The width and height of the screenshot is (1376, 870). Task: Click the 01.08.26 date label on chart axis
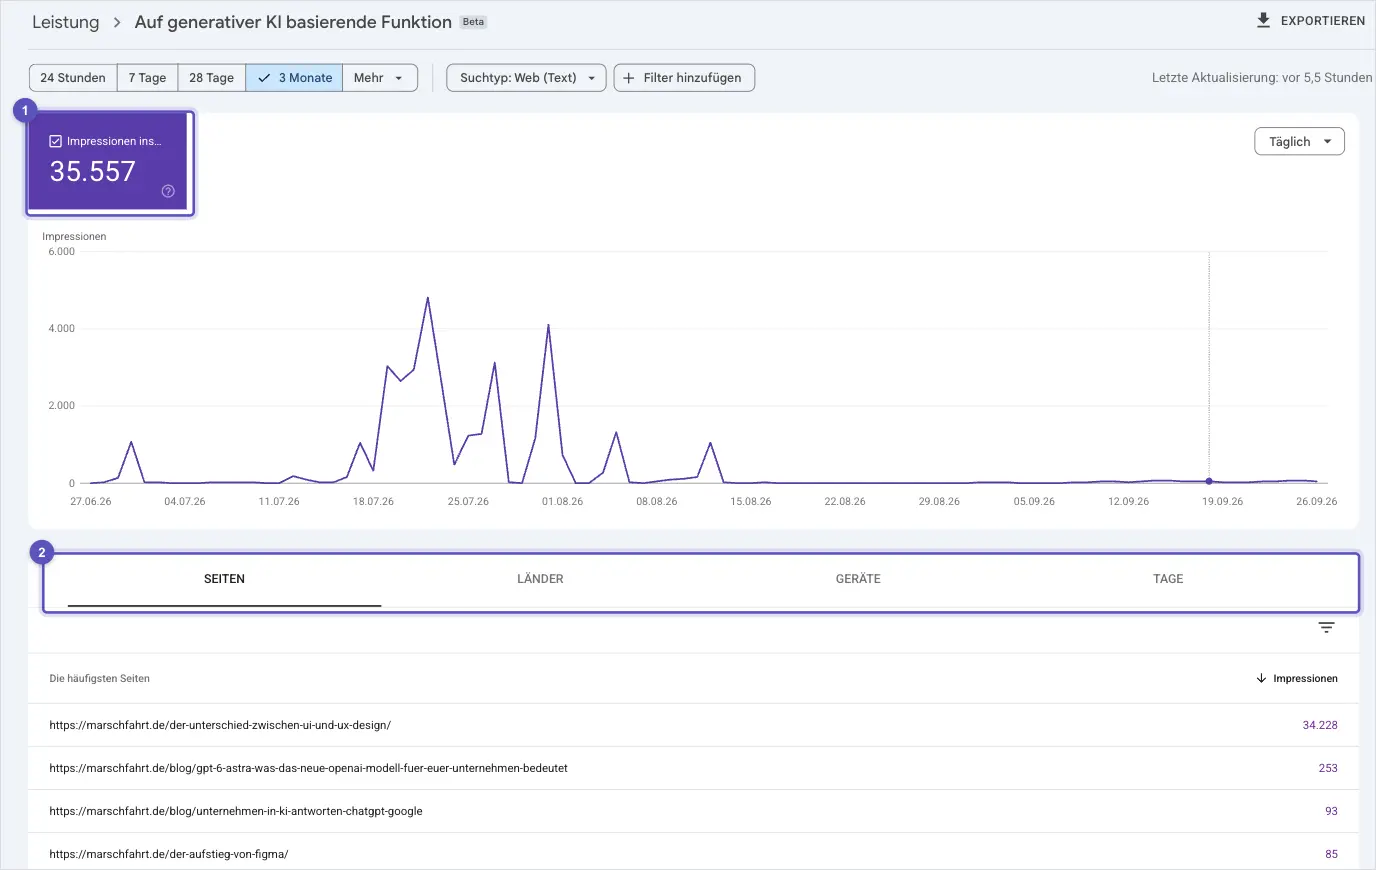click(x=562, y=501)
